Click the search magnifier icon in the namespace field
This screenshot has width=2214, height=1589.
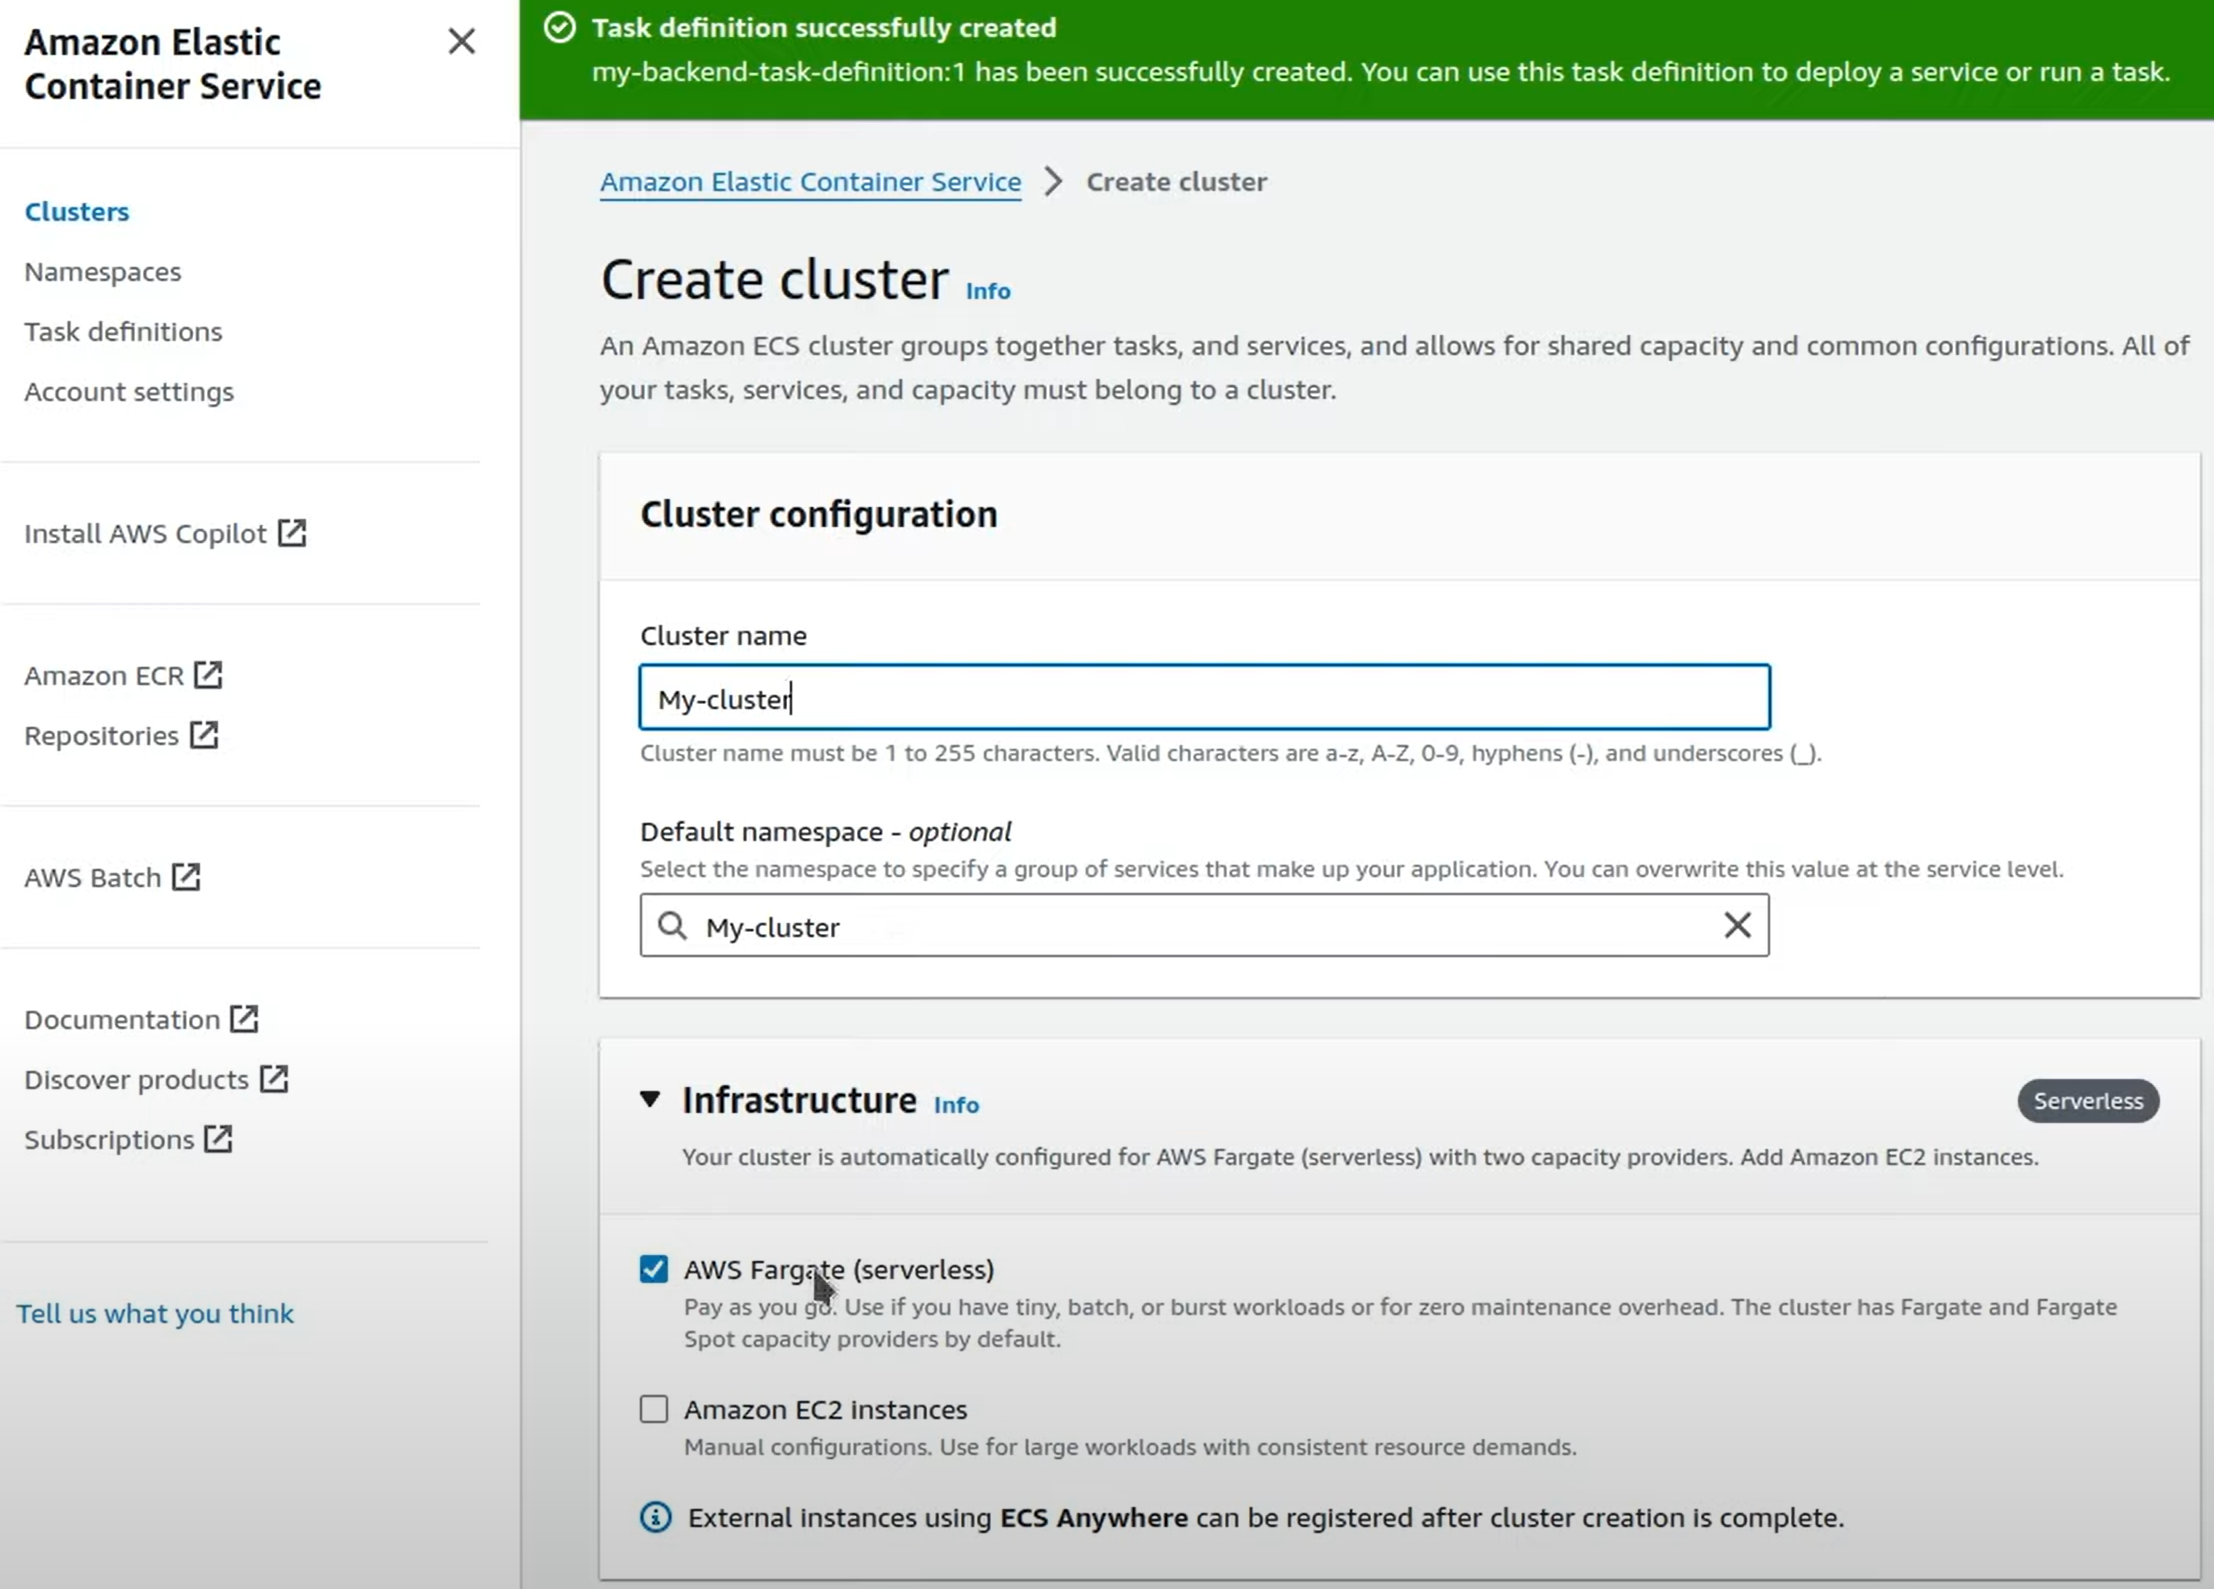(x=672, y=926)
